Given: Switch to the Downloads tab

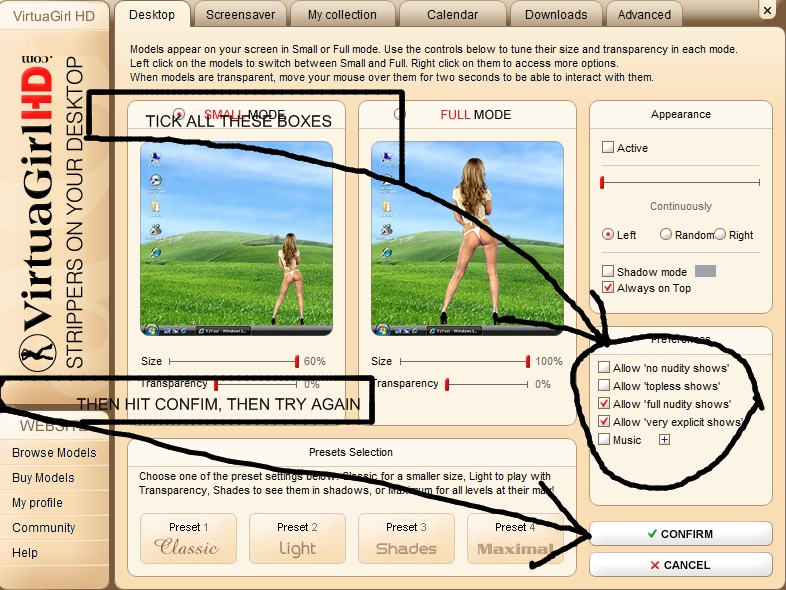Looking at the screenshot, I should [x=555, y=15].
